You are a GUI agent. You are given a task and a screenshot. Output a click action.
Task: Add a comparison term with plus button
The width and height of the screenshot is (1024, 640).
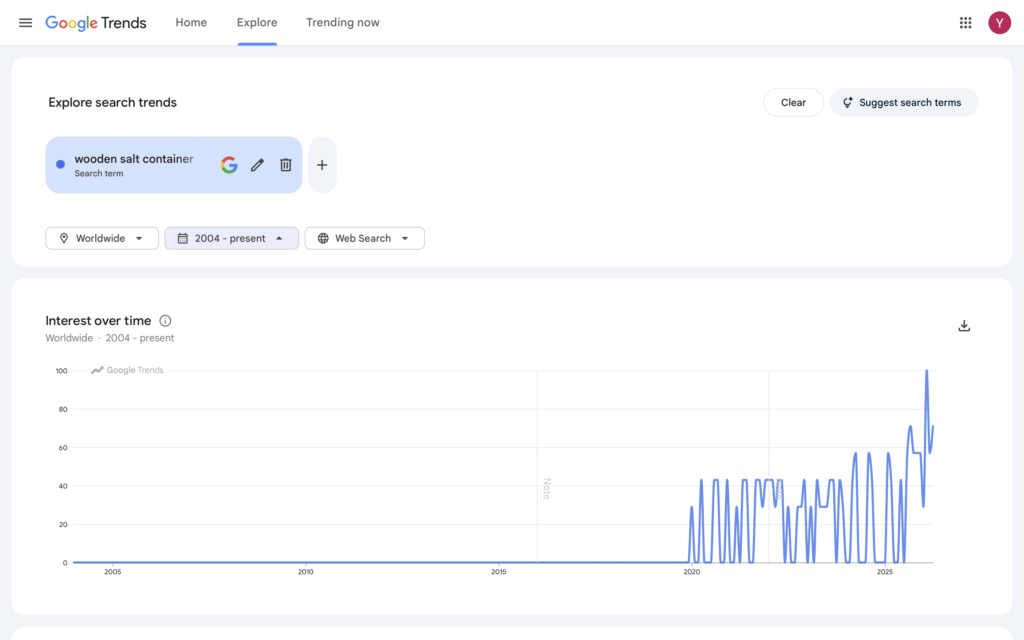tap(321, 165)
